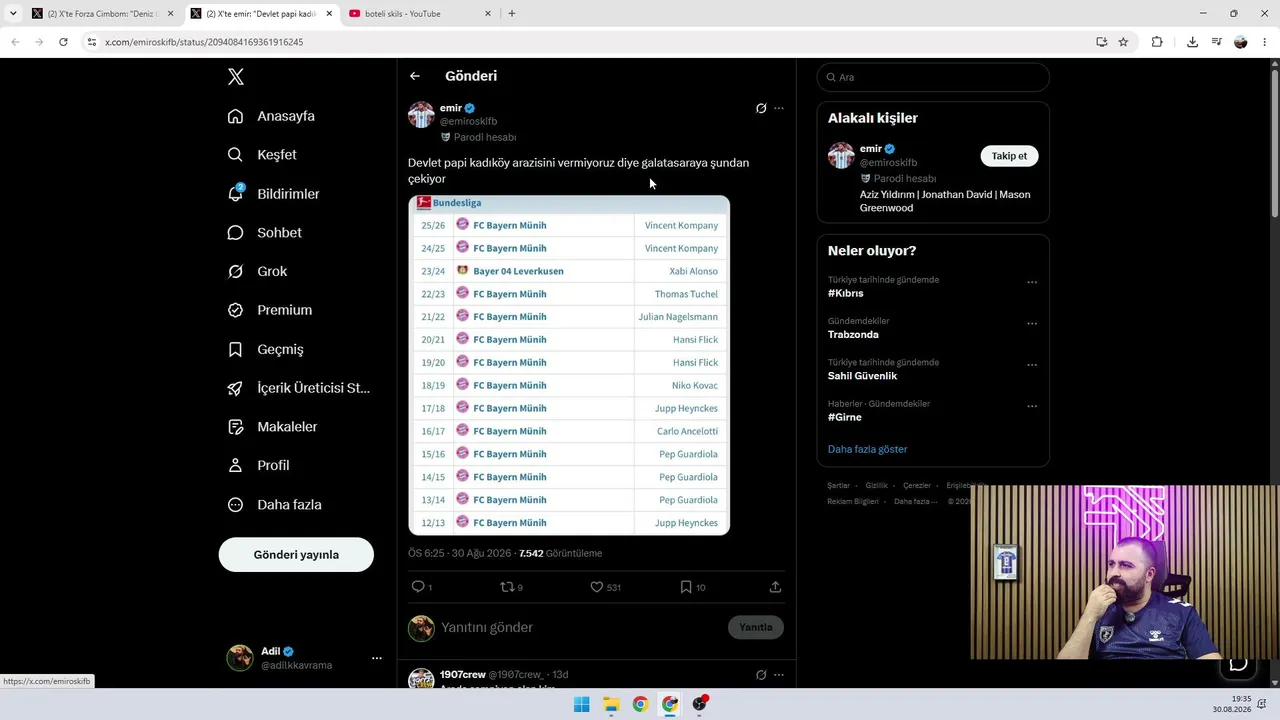The height and width of the screenshot is (720, 1280).
Task: Click the Daha fazla göster link
Action: tap(867, 449)
